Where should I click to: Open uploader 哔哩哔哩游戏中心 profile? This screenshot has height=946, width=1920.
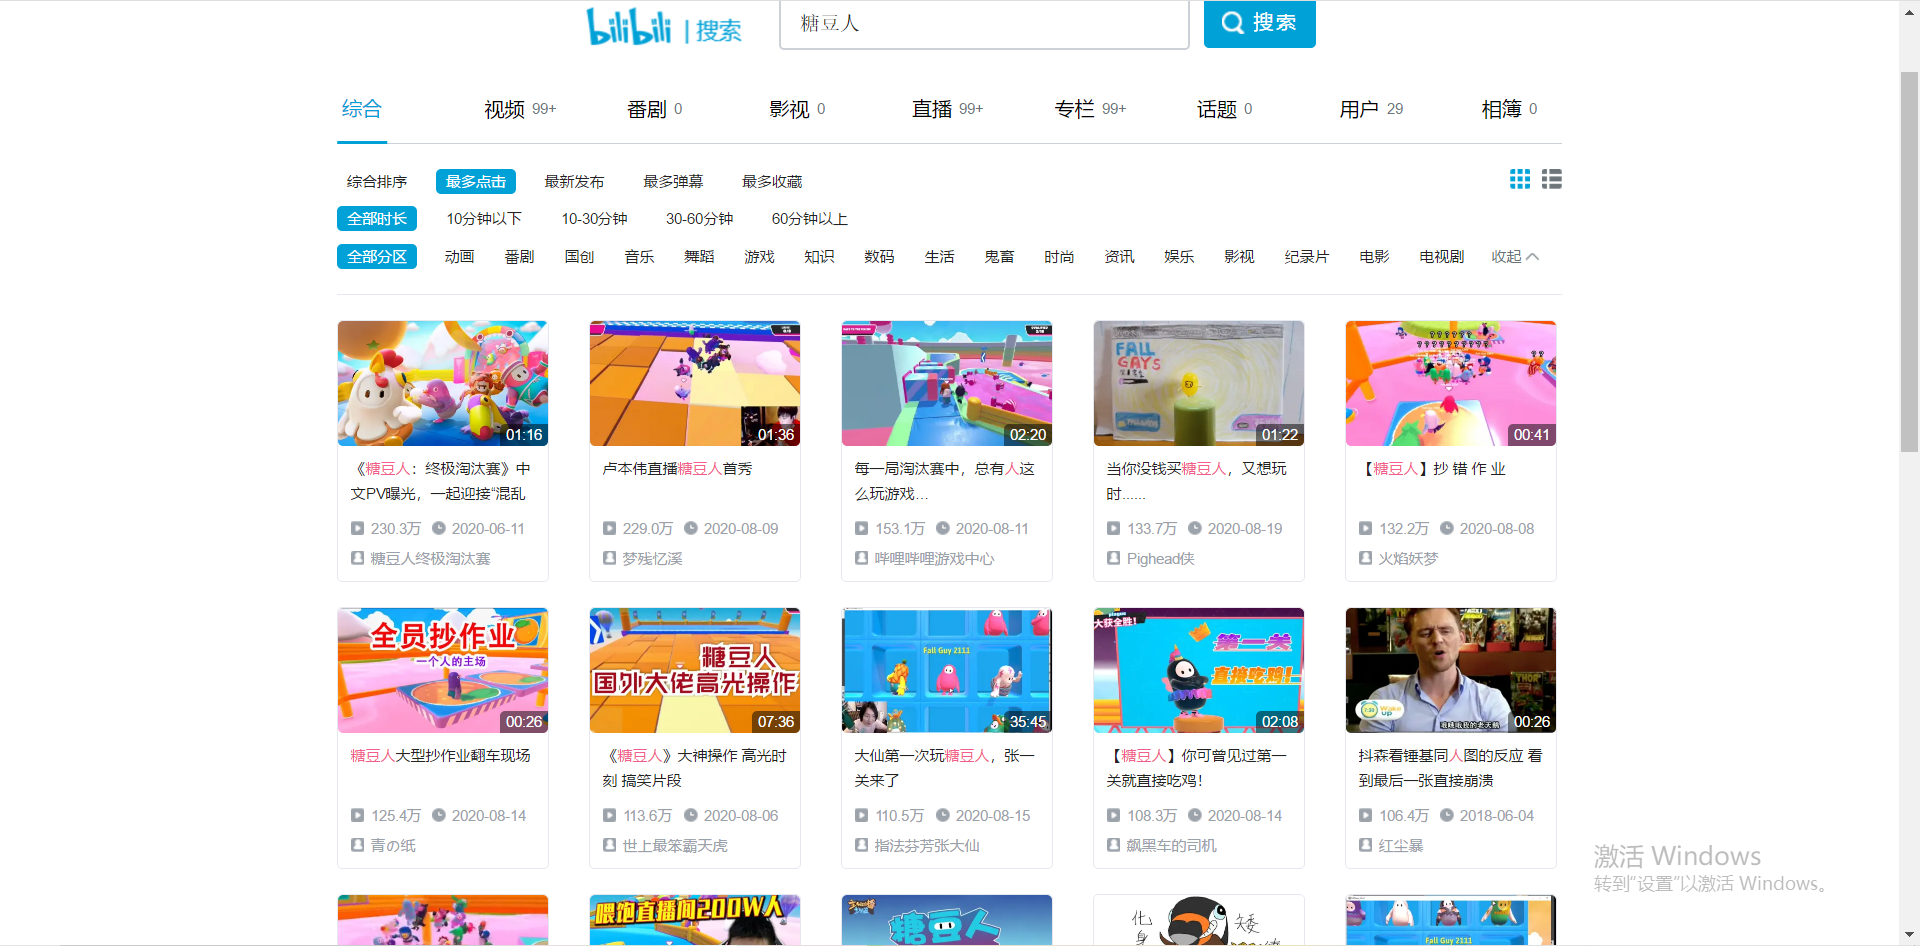click(934, 558)
